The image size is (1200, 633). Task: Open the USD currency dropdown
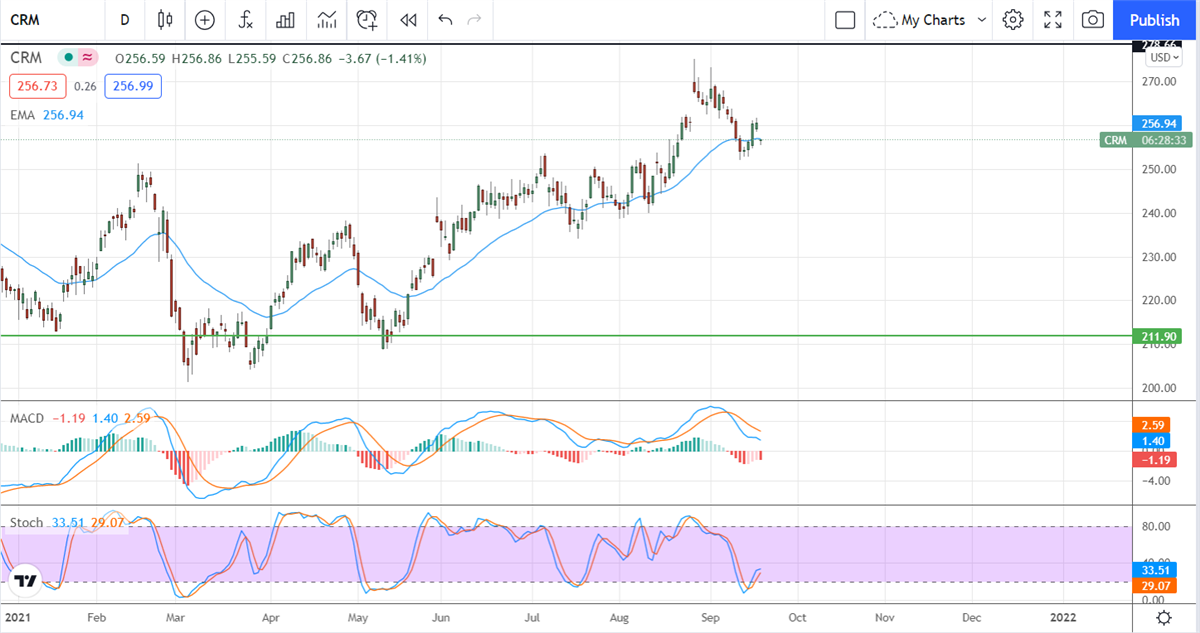(x=1164, y=58)
